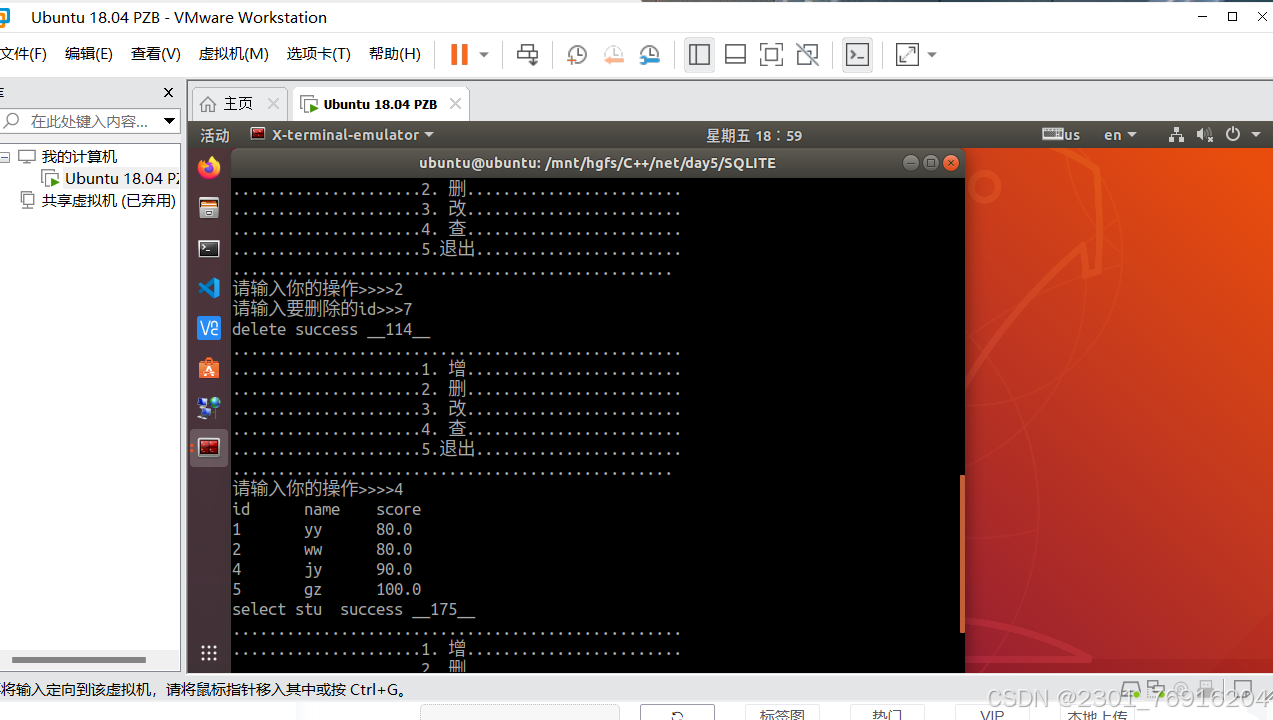Collapse the 我的计算机 tree node
Viewport: 1273px width, 720px height.
pyautogui.click(x=6, y=157)
